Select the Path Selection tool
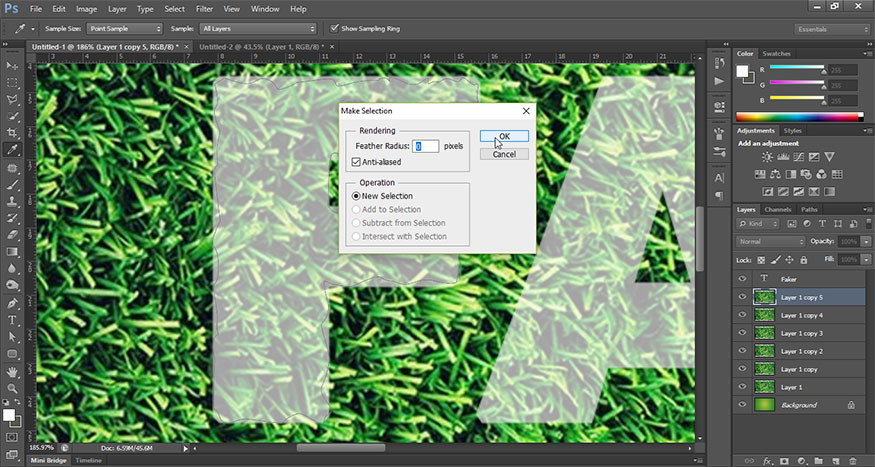875x467 pixels. point(12,337)
